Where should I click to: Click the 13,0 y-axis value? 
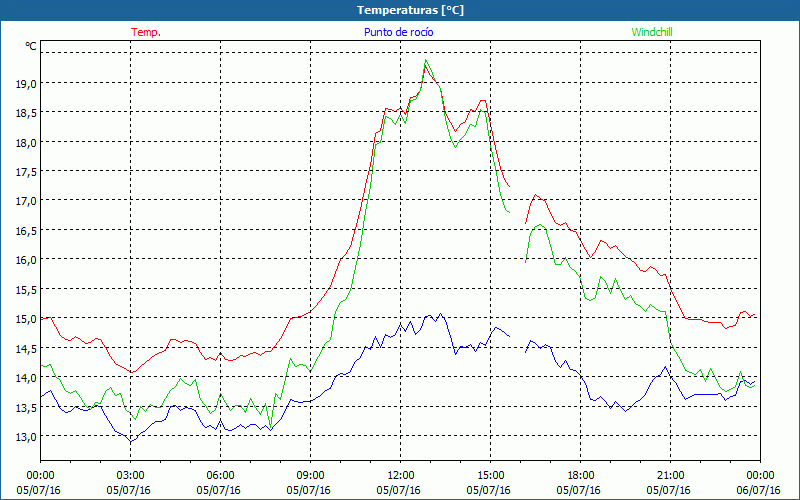point(26,437)
